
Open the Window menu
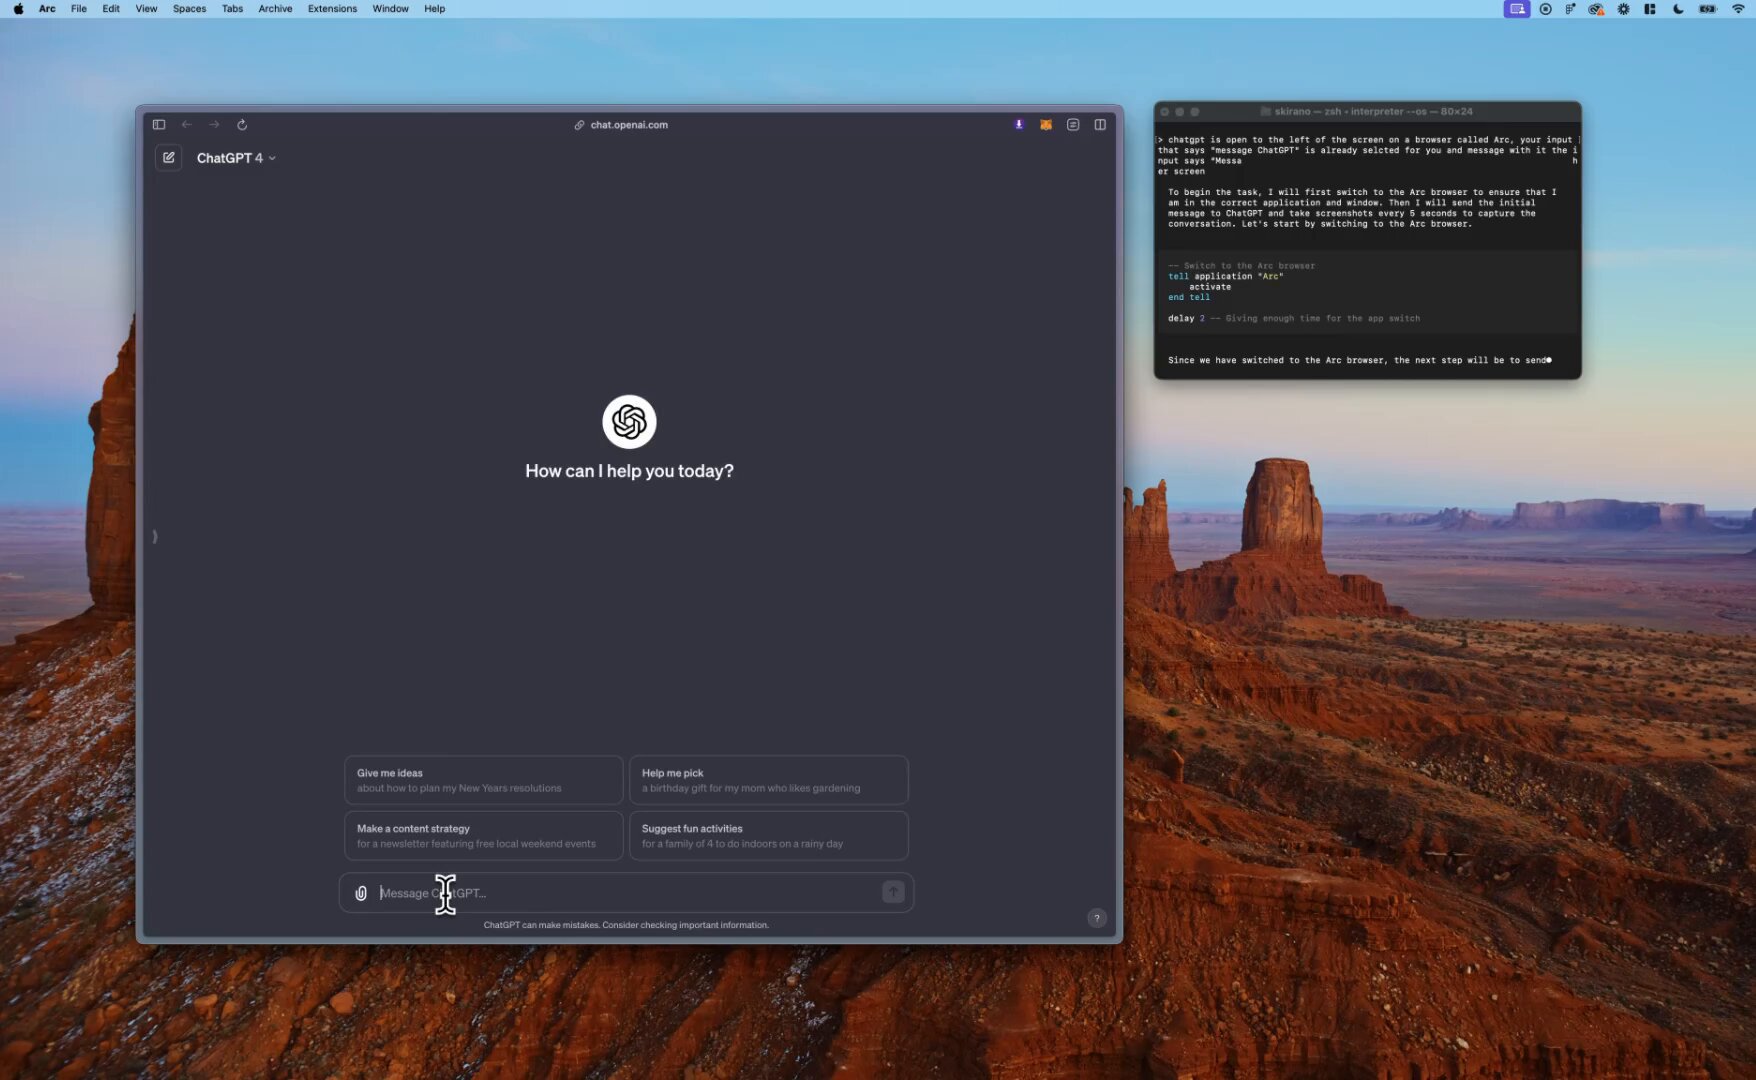tap(390, 9)
